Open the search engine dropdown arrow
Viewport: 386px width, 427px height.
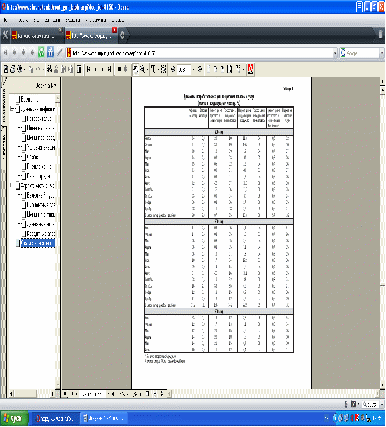tap(382, 53)
